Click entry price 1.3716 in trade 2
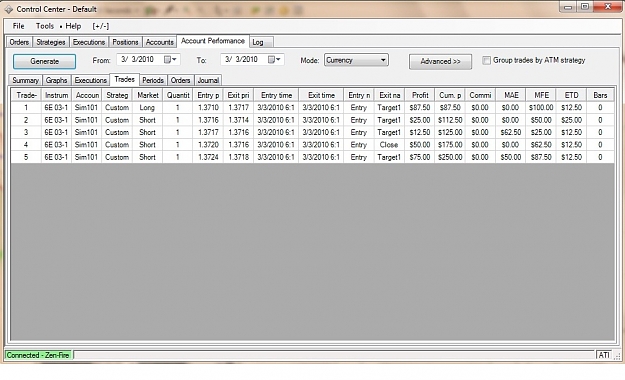The height and width of the screenshot is (380, 625). [208, 120]
